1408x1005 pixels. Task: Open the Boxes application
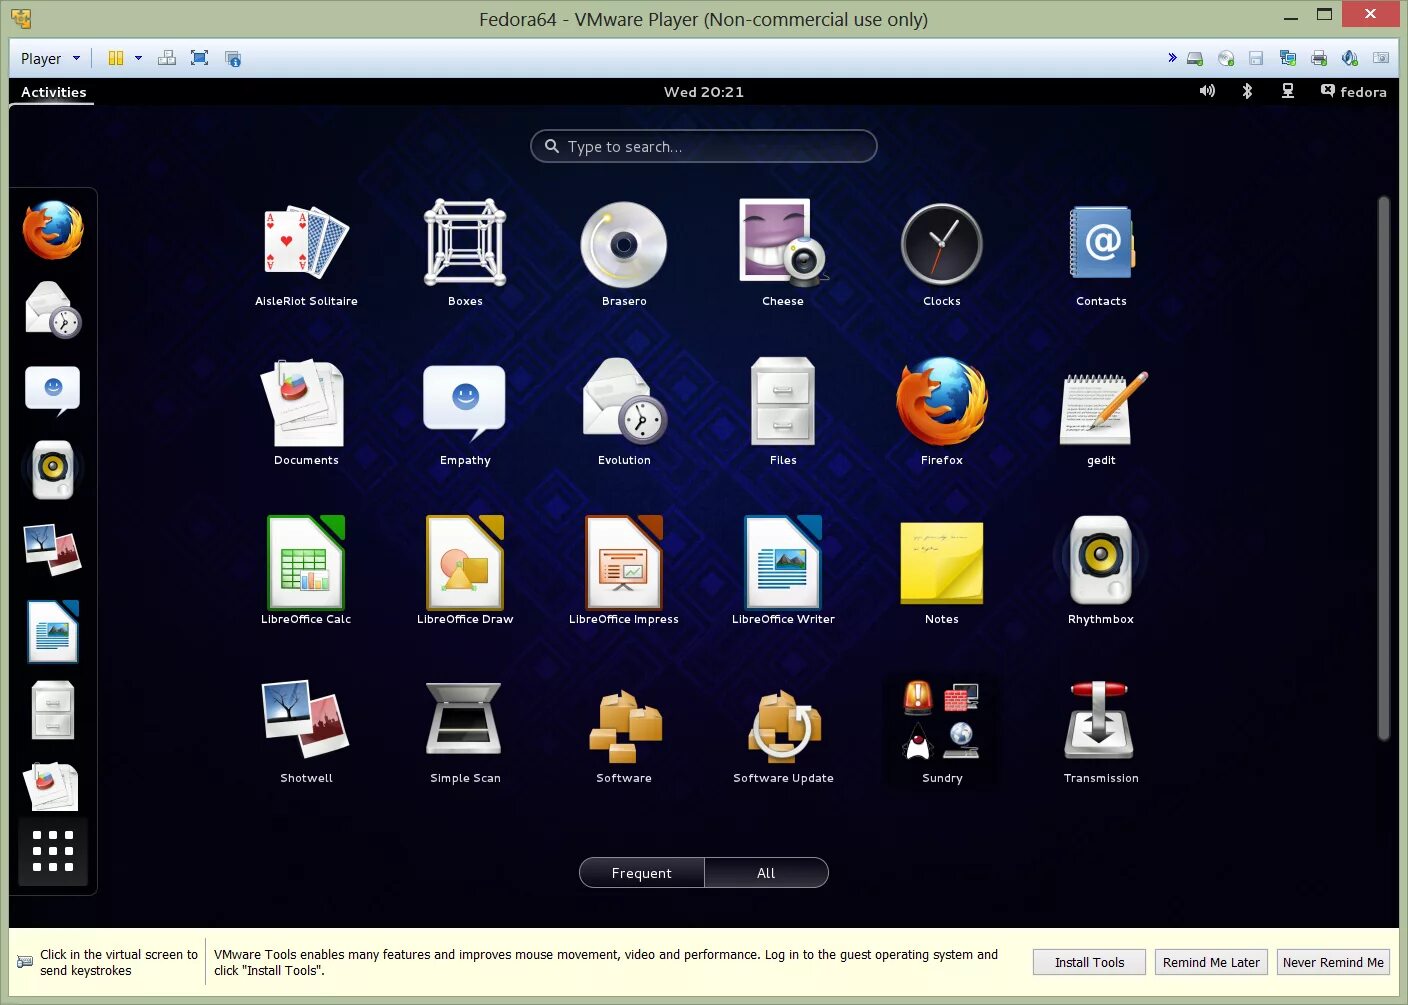[x=465, y=255]
